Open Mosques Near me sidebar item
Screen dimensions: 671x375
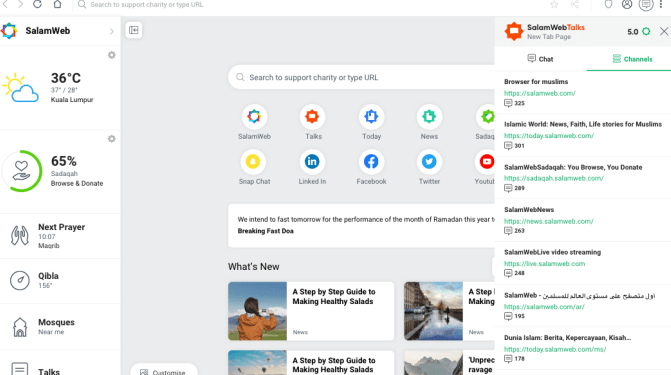(60, 327)
